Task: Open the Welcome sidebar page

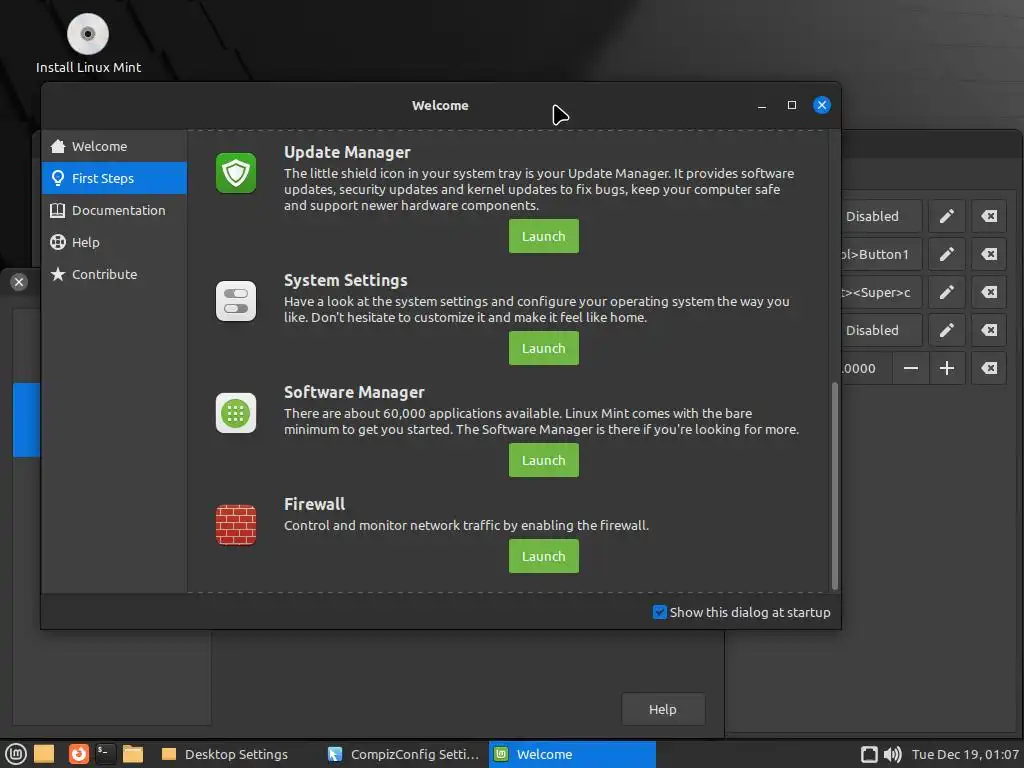Action: tap(114, 146)
